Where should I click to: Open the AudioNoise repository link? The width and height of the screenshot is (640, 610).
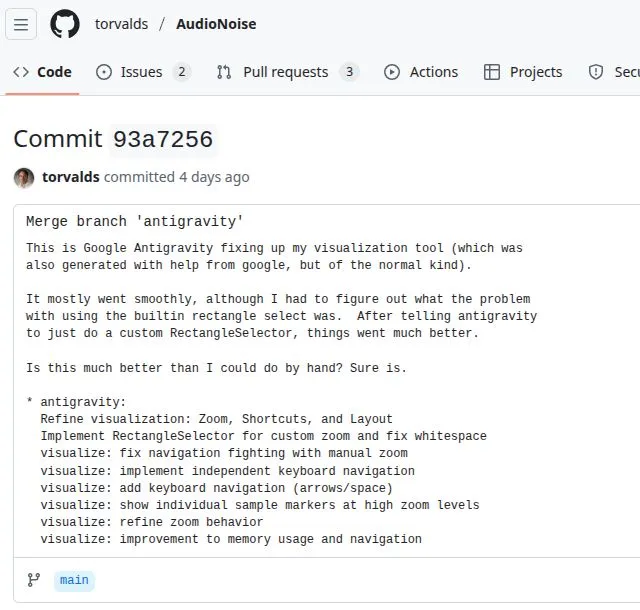[x=216, y=24]
